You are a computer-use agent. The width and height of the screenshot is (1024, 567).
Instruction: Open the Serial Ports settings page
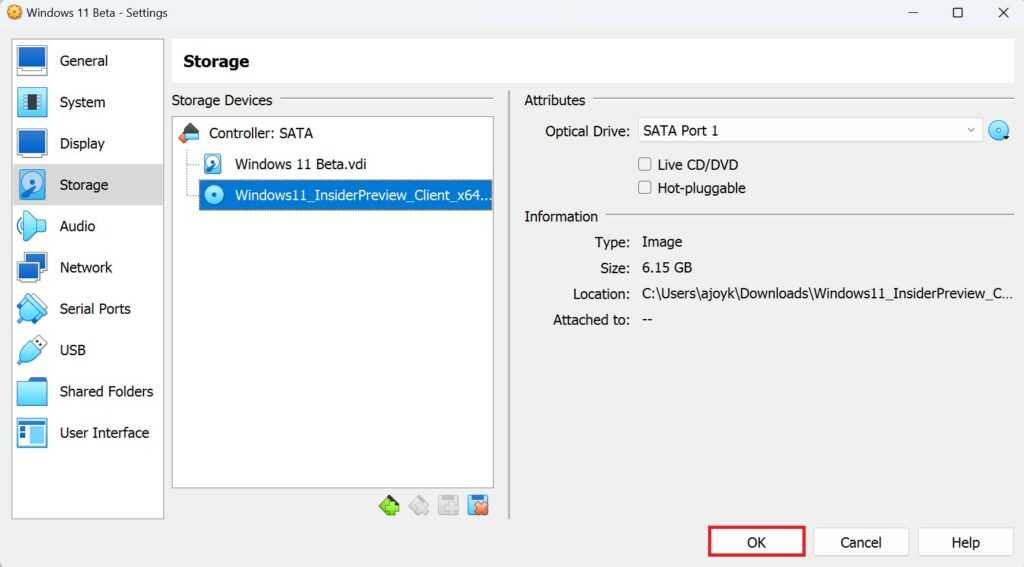(94, 309)
